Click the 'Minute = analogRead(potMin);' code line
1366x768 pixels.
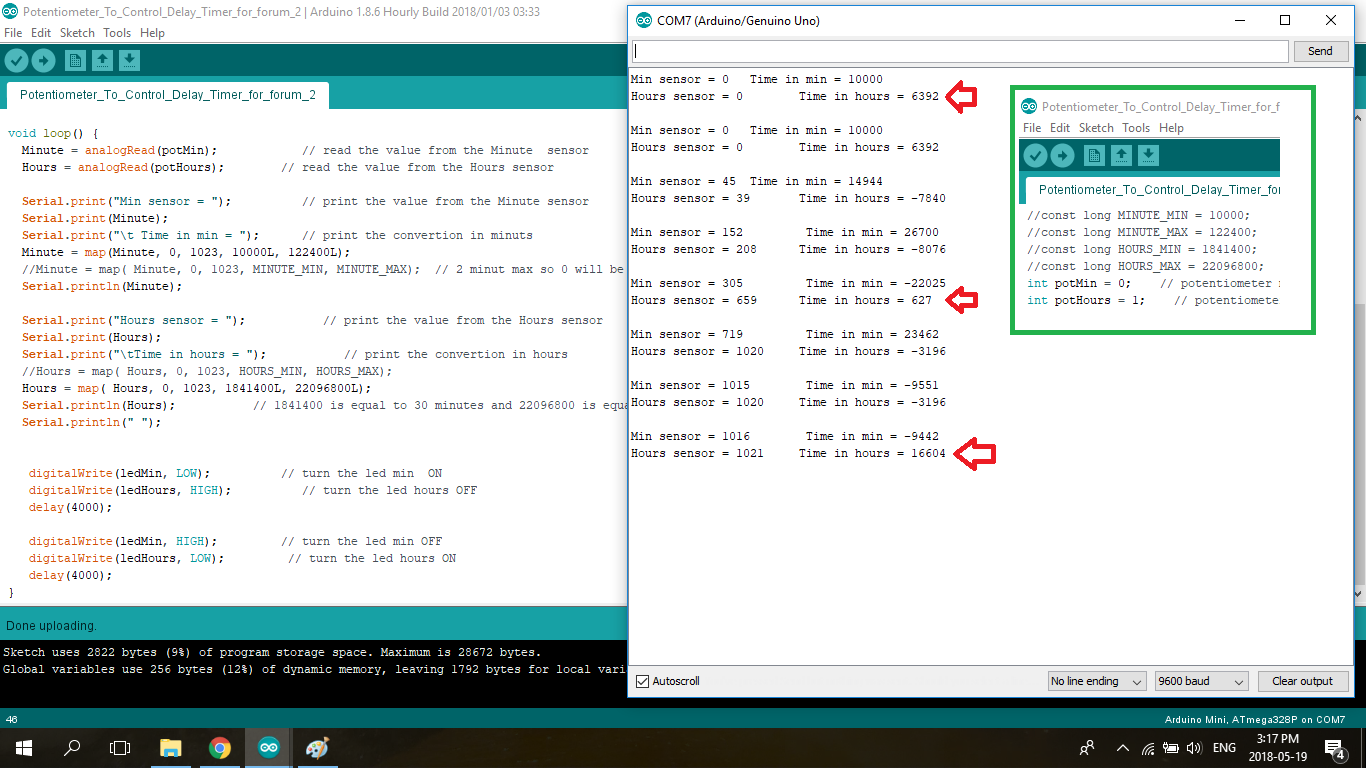[119, 150]
